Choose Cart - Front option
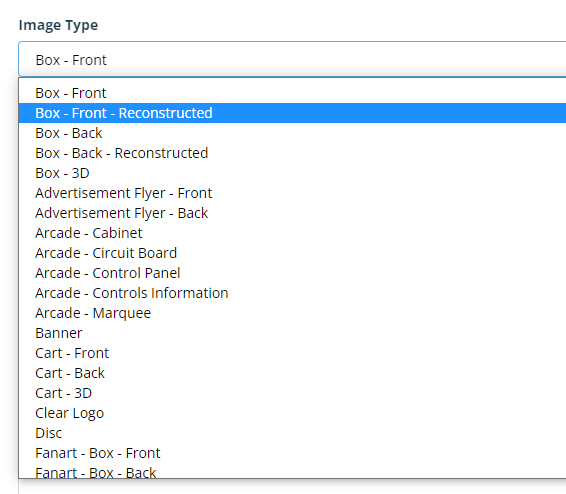This screenshot has width=566, height=494. 292,353
